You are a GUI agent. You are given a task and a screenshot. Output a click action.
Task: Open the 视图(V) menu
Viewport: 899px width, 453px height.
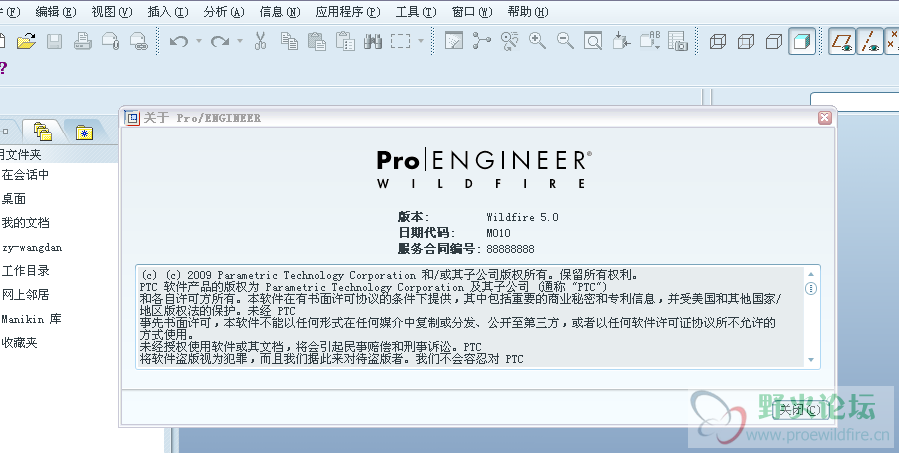112,12
